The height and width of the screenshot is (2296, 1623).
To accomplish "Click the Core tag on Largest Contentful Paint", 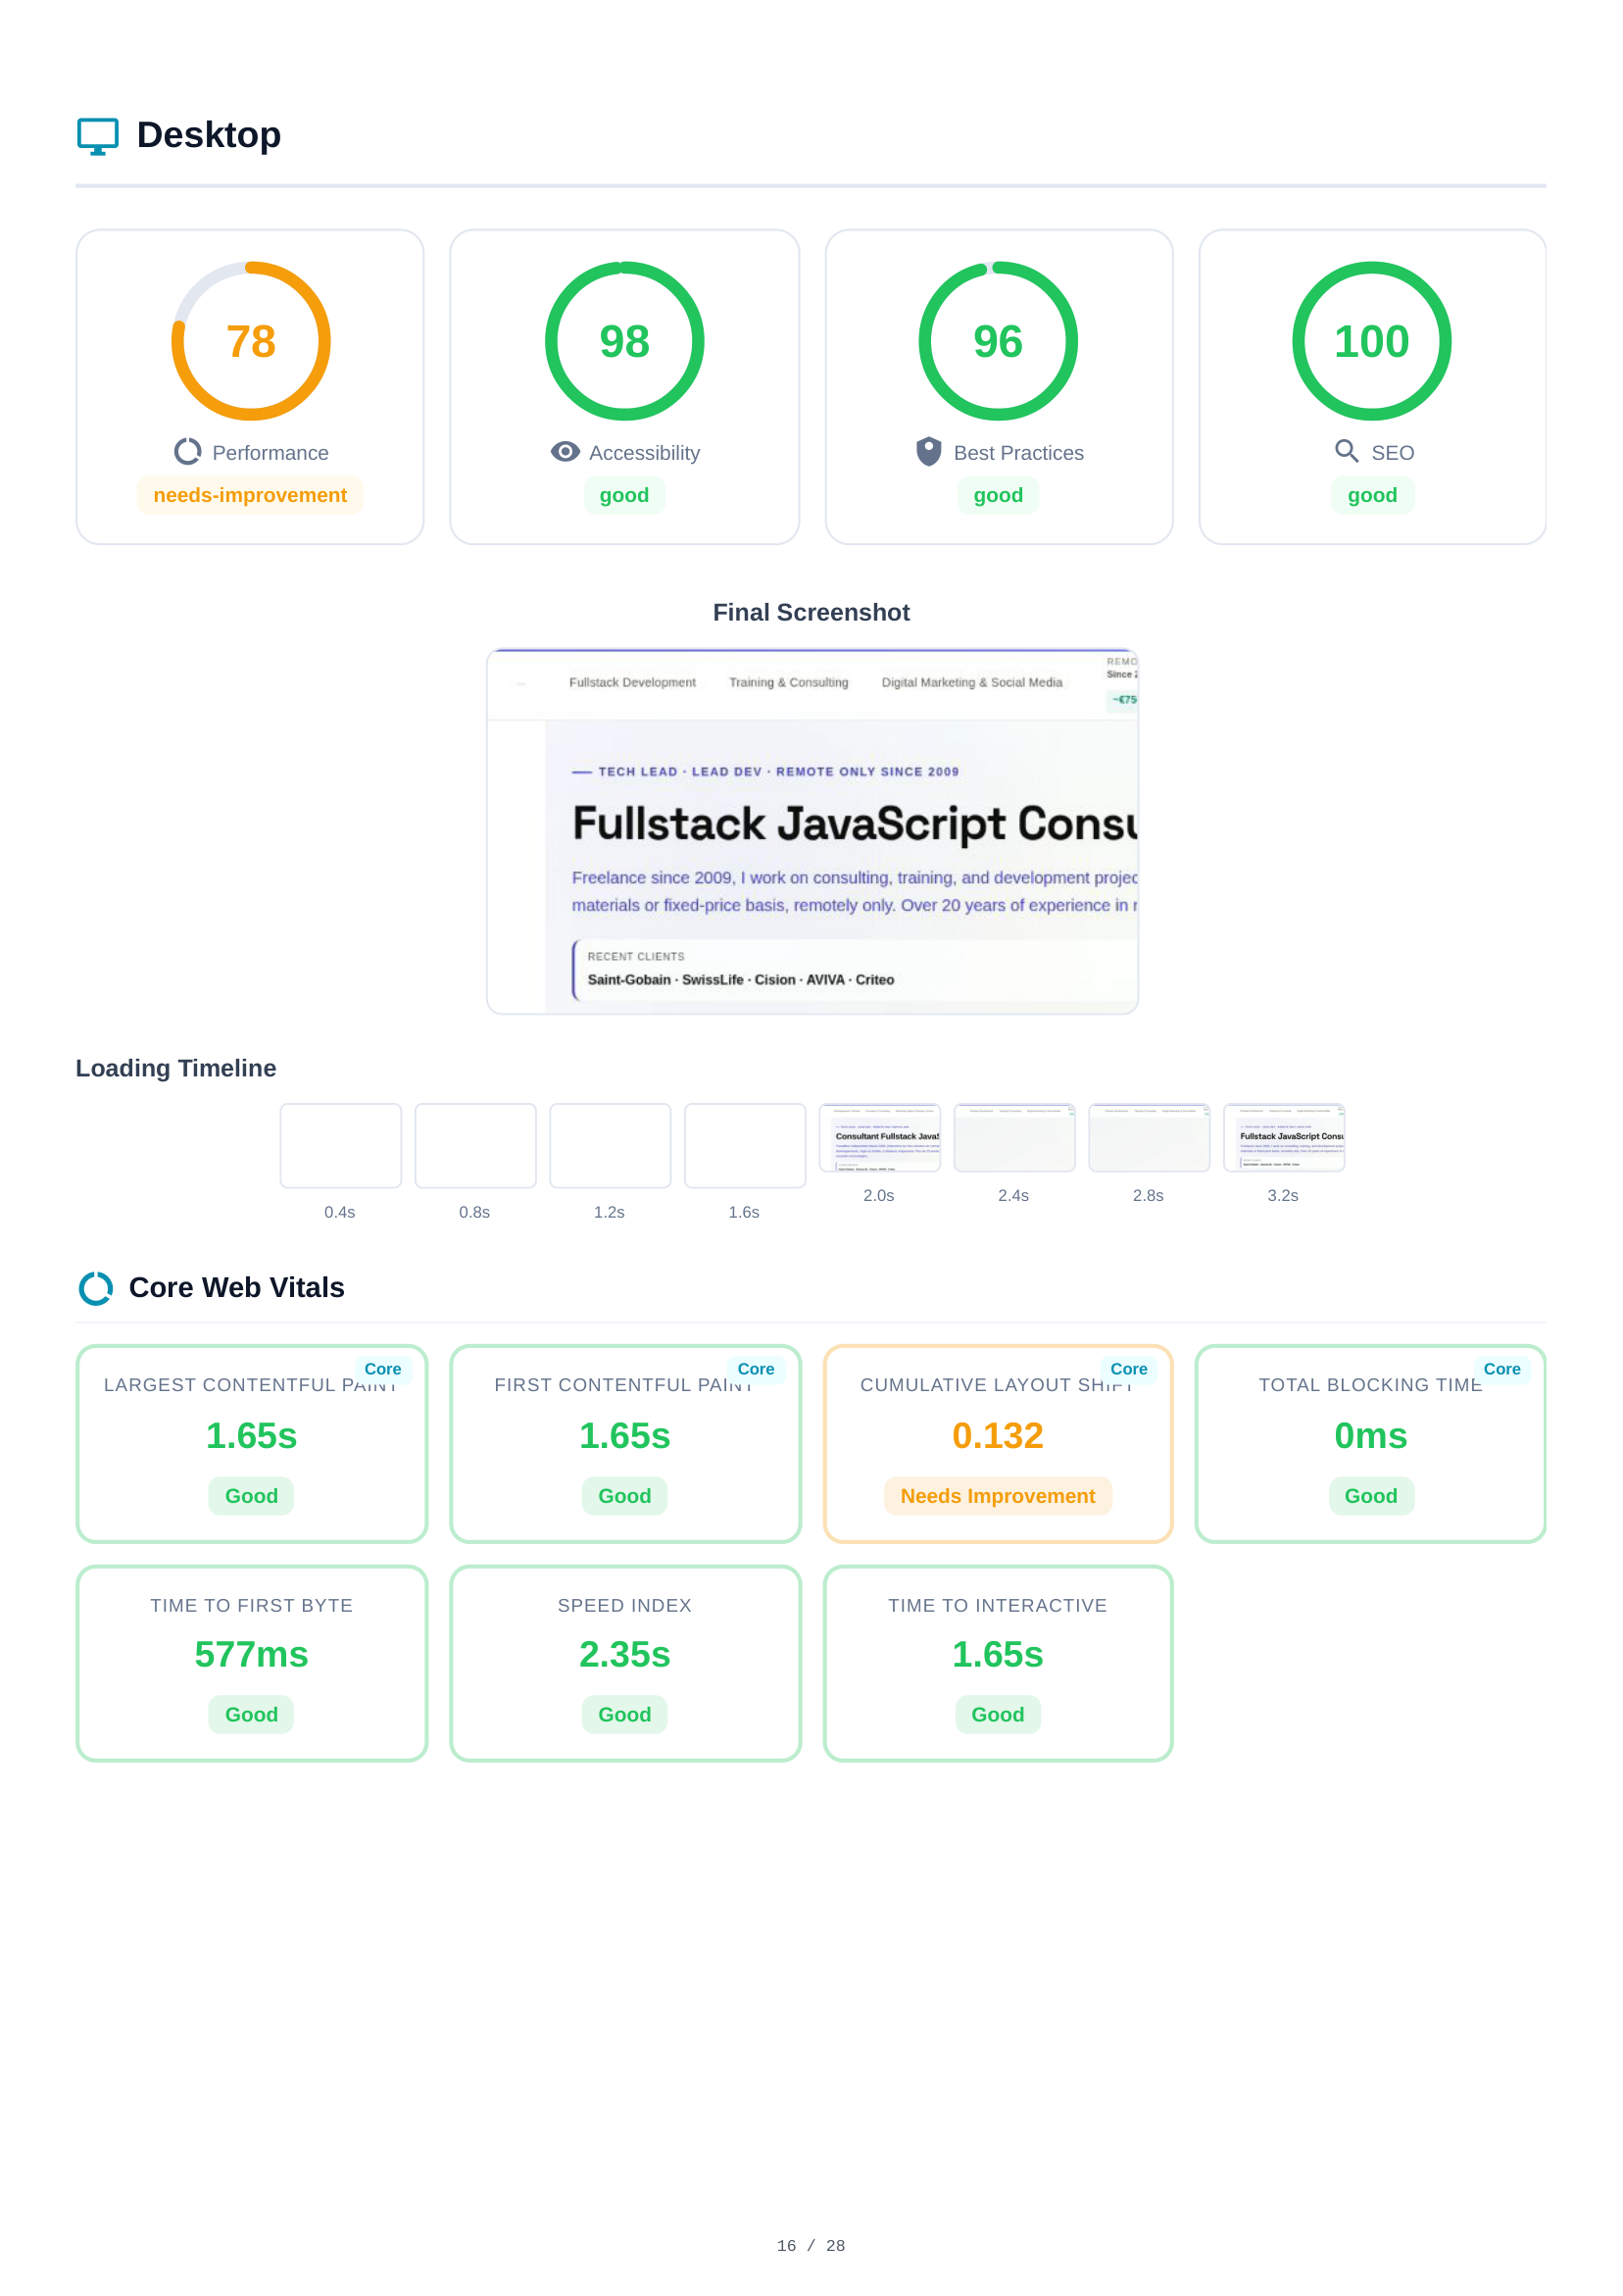I will [x=382, y=1369].
